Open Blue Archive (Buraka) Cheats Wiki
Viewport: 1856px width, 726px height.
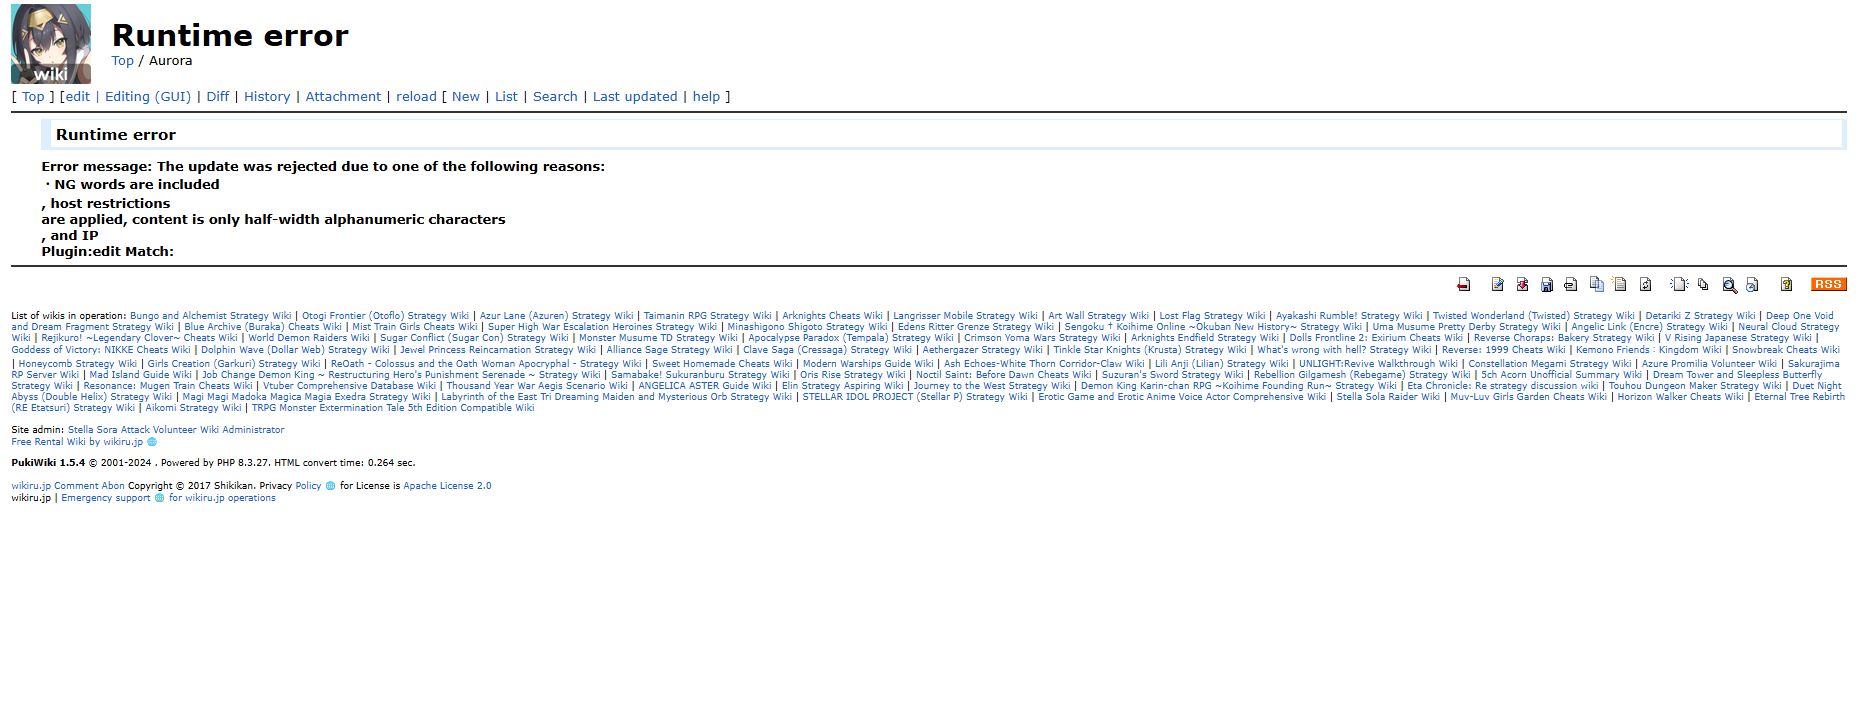pyautogui.click(x=261, y=327)
